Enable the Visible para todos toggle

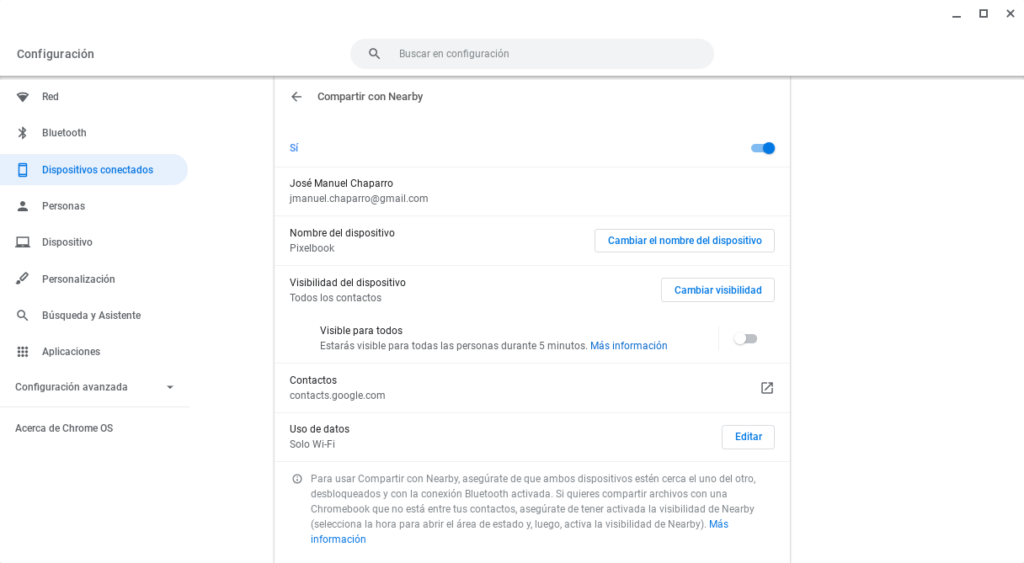(x=745, y=339)
